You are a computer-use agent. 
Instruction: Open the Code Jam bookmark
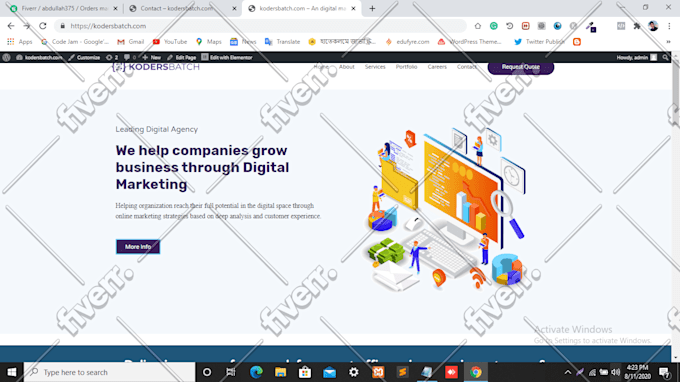(75, 42)
